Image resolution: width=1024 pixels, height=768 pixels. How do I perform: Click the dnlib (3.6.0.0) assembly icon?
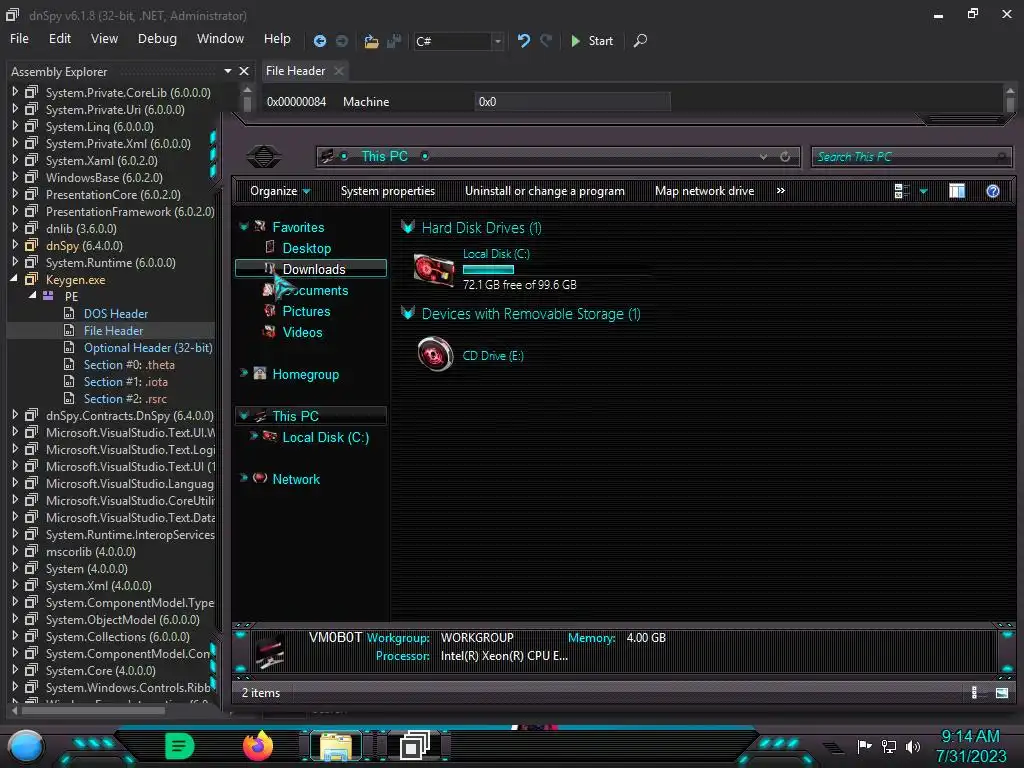point(31,228)
